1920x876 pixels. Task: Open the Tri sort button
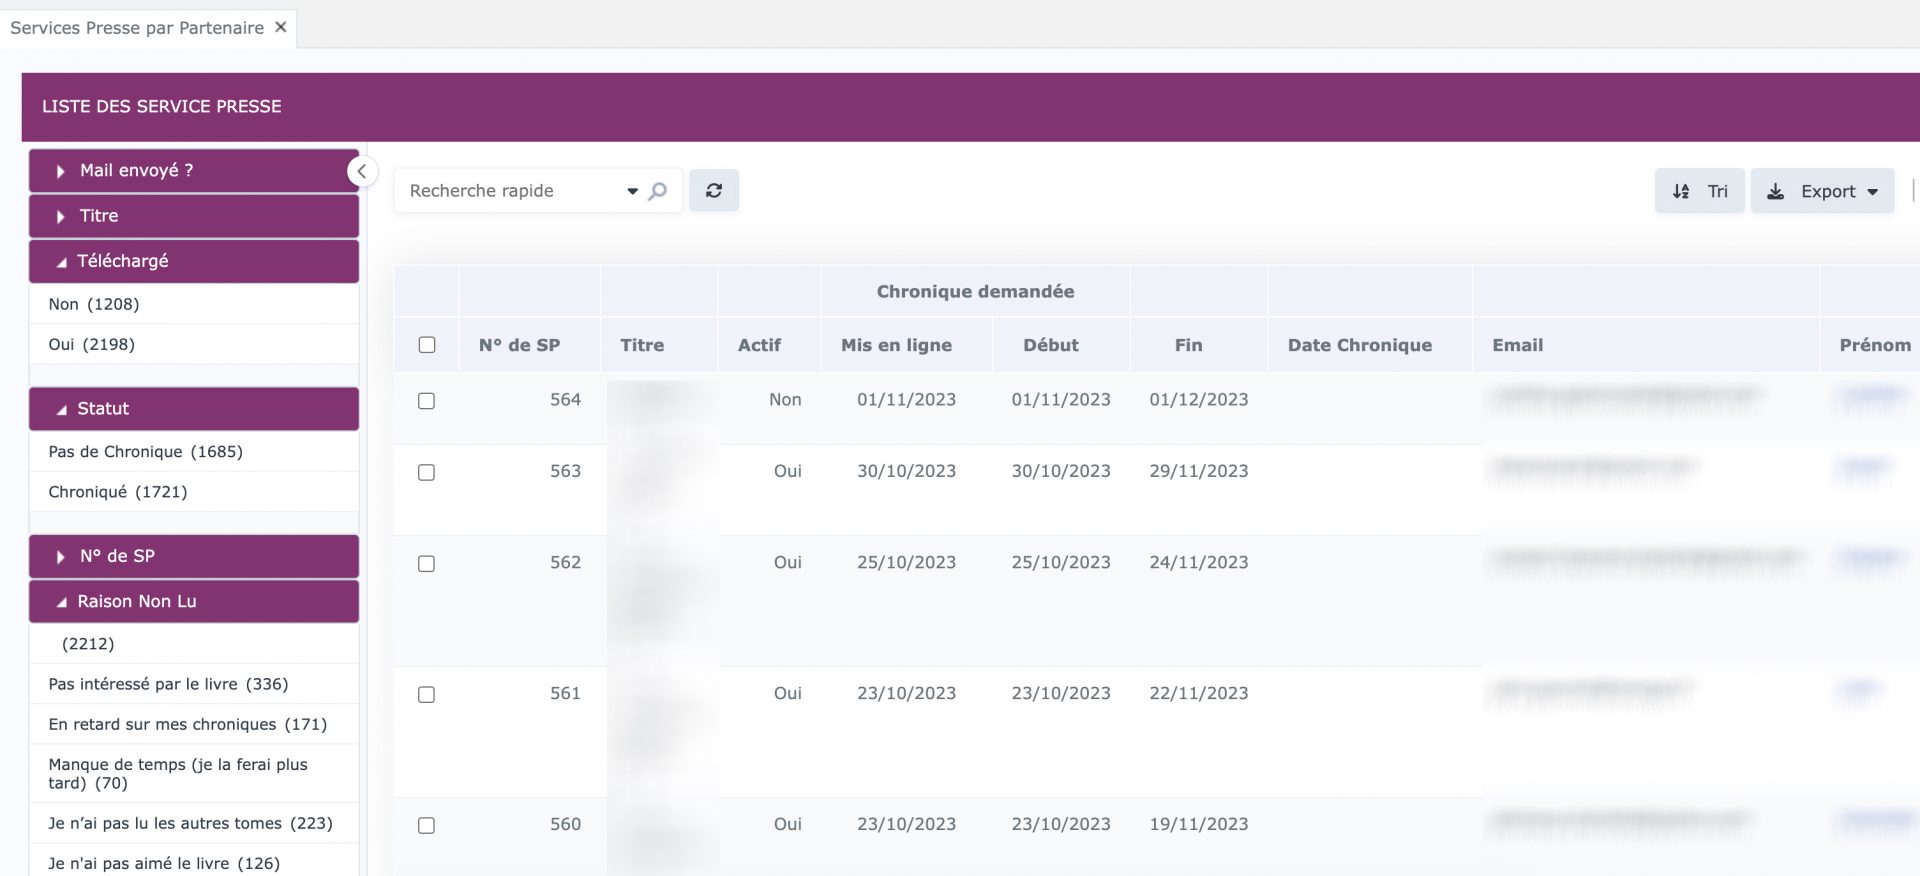[x=1700, y=191]
